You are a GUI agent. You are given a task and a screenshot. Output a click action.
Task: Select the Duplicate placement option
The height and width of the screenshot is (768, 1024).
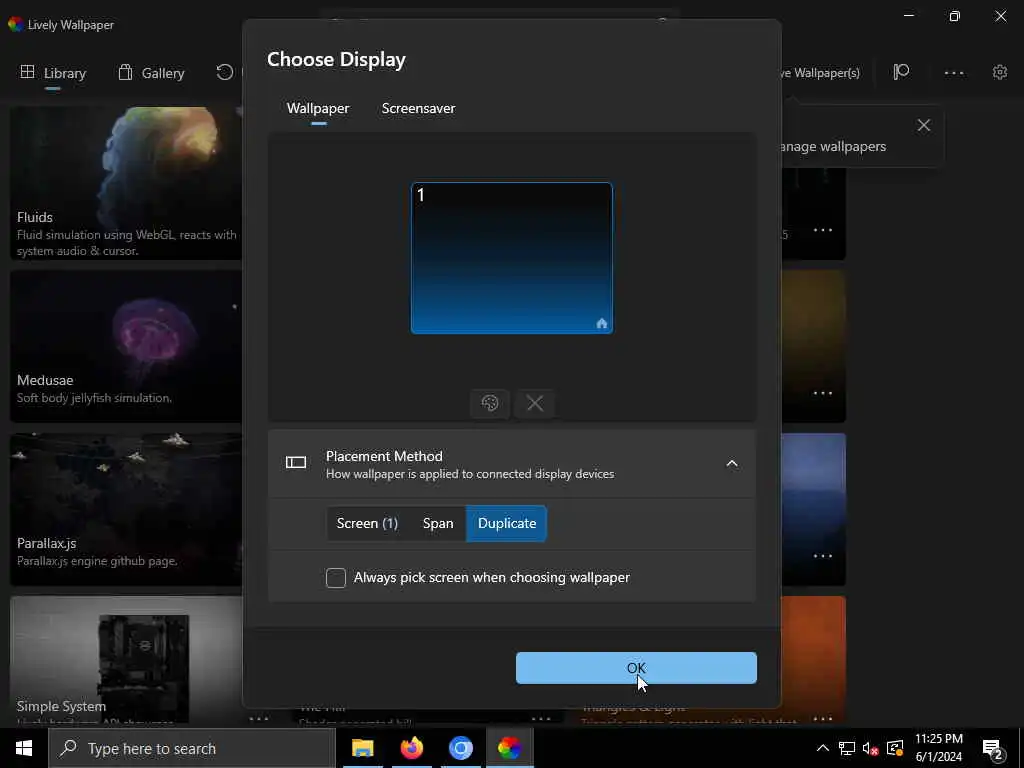[507, 523]
